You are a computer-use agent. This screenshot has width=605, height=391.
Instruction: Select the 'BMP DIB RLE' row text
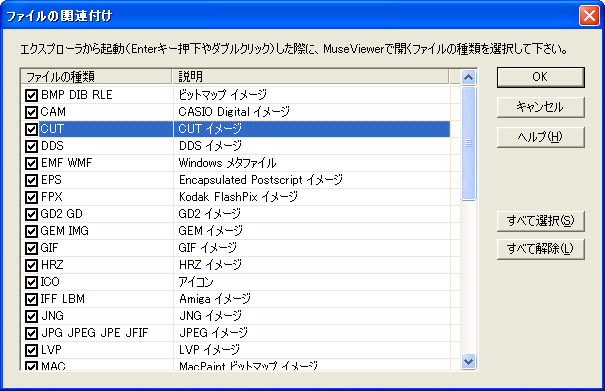76,95
